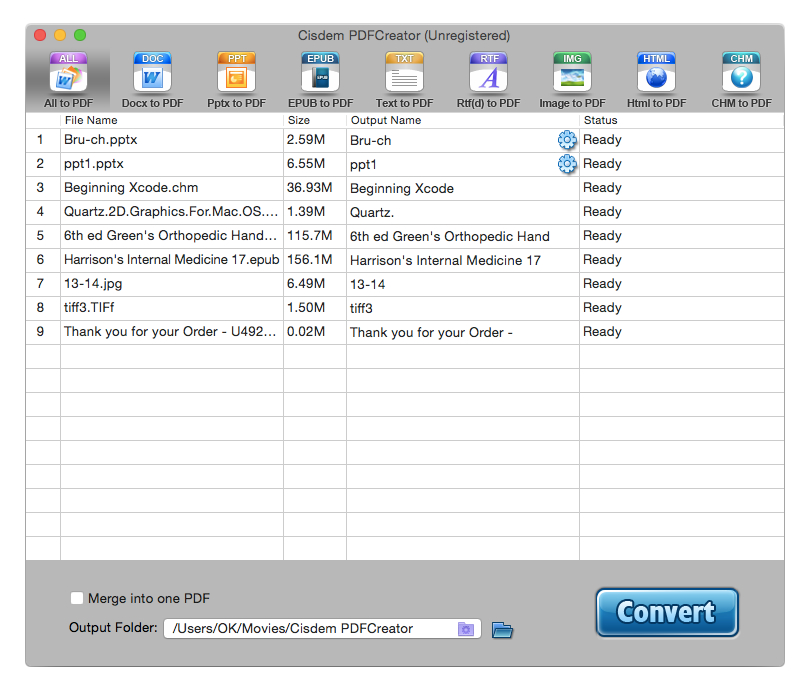Image resolution: width=812 pixels, height=692 pixels.
Task: Edit the Output Folder path field
Action: tap(322, 628)
